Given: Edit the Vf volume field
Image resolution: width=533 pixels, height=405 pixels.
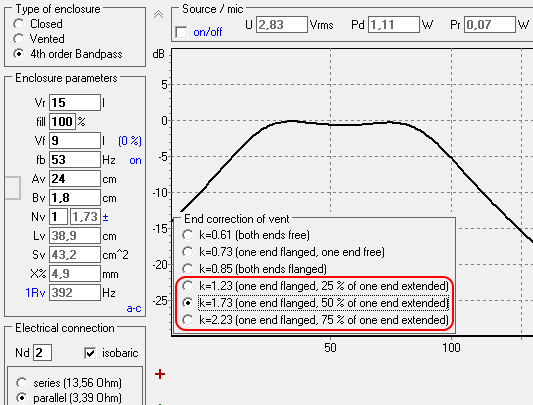Looking at the screenshot, I should 75,141.
